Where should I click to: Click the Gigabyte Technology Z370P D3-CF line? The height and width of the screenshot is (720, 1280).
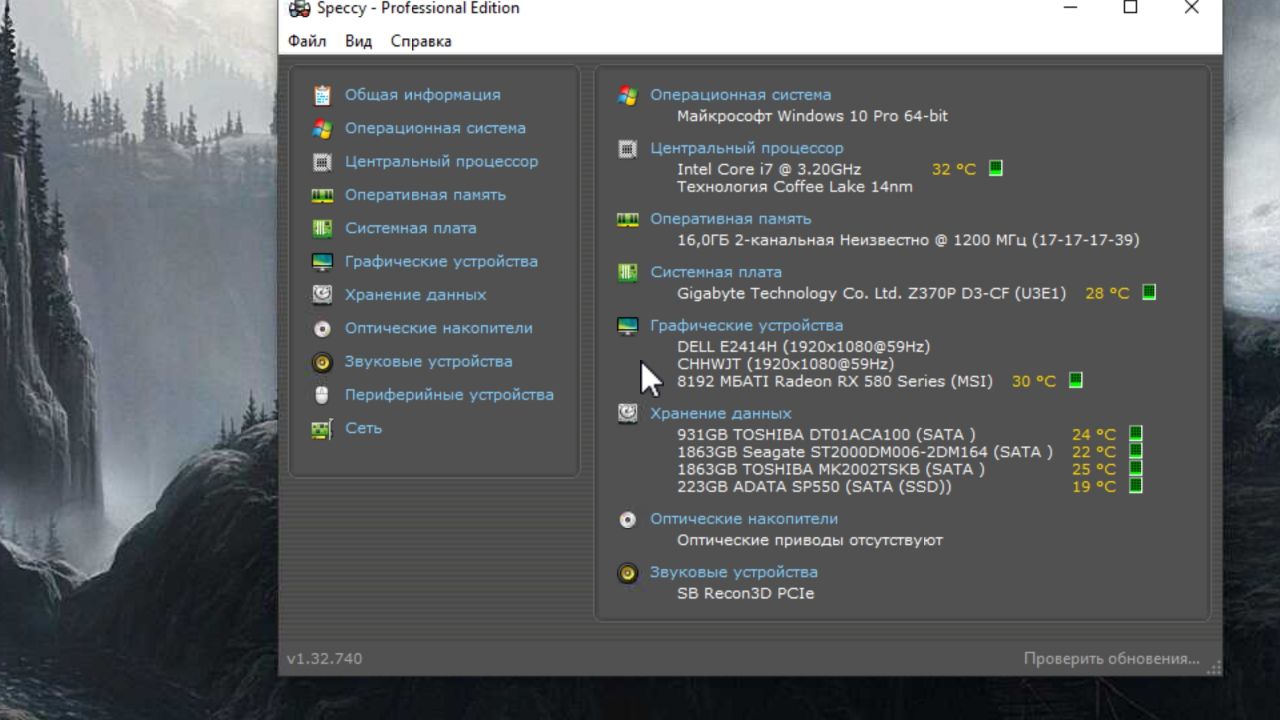[871, 293]
